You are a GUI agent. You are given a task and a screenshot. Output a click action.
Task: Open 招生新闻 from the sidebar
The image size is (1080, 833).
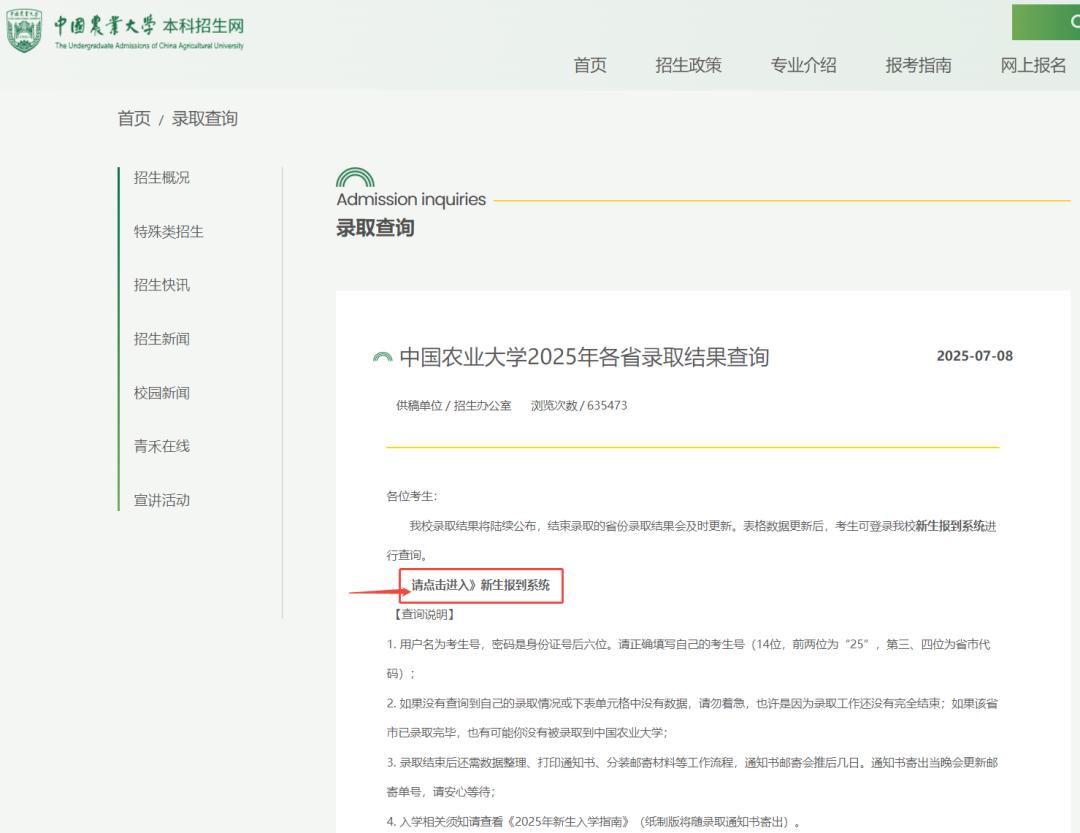pos(162,339)
